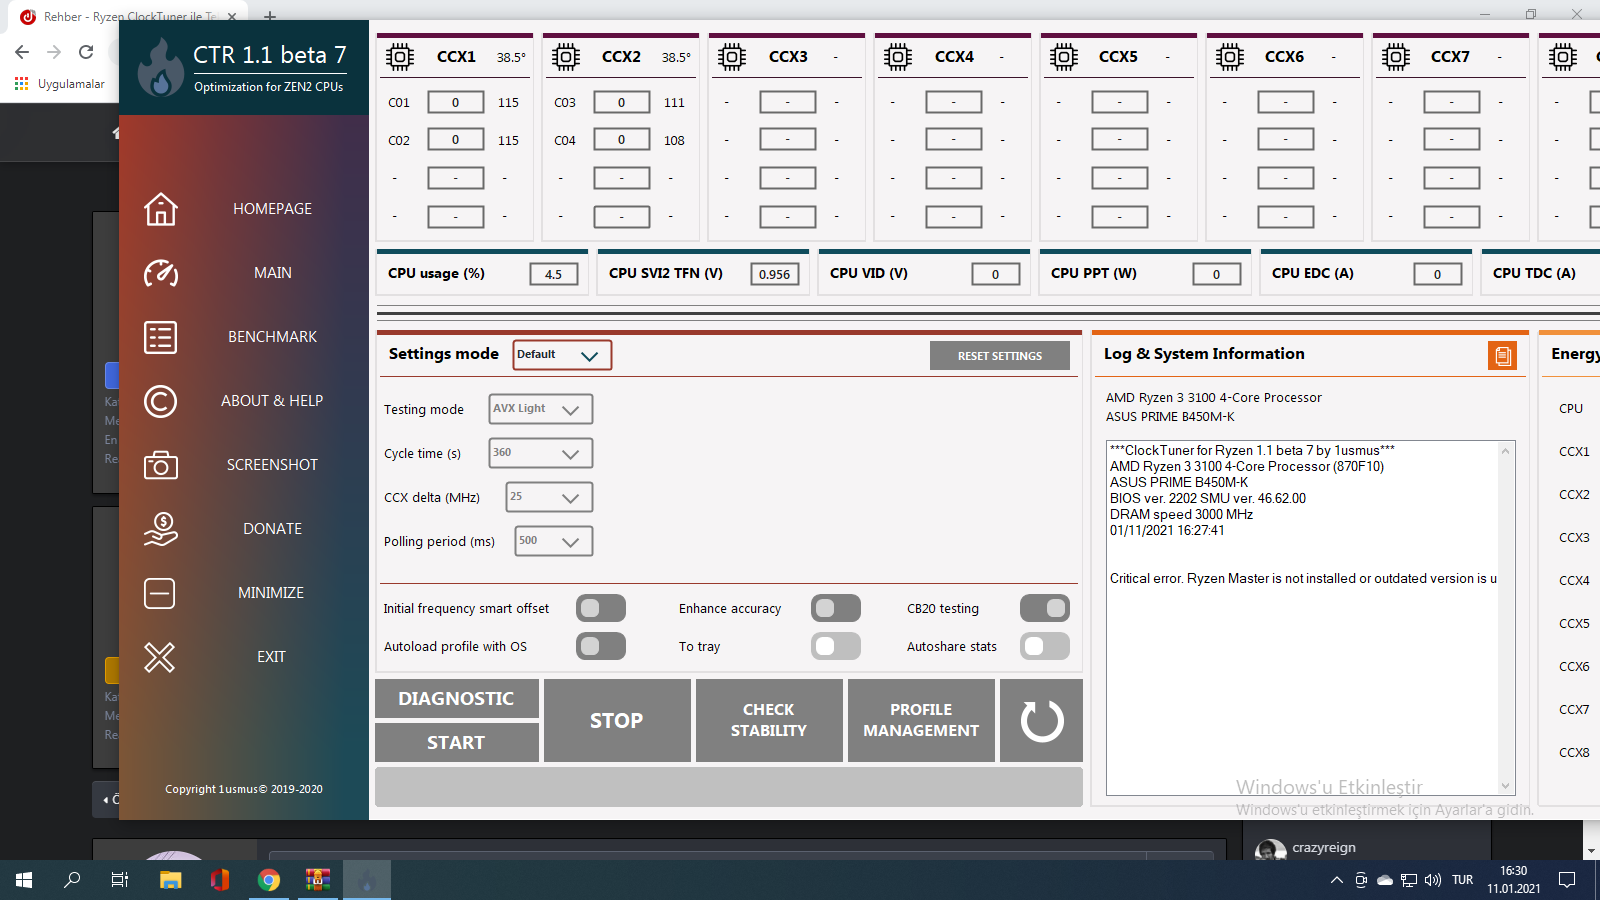Viewport: 1600px width, 900px height.
Task: Open Windows taskbar search
Action: click(x=72, y=880)
